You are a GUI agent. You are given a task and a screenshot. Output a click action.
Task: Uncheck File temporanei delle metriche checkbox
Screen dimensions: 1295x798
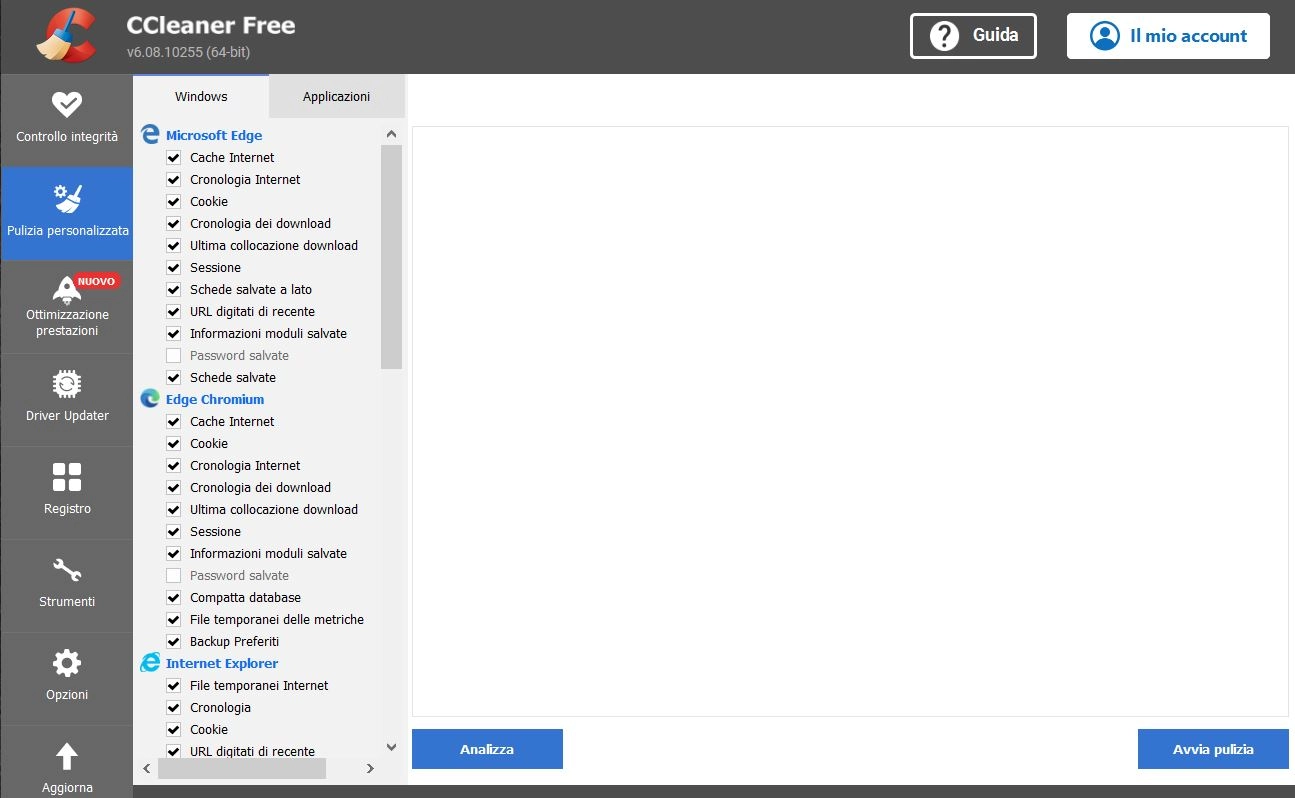(173, 619)
